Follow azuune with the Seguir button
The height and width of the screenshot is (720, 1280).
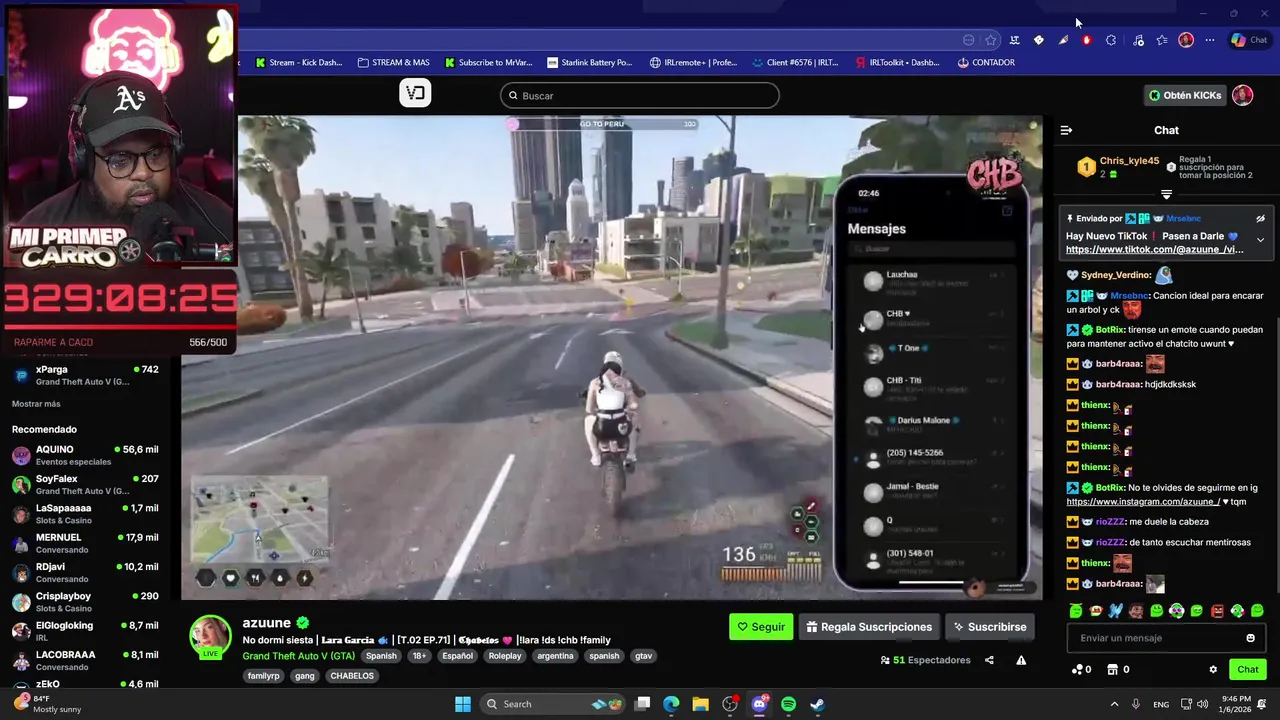761,627
